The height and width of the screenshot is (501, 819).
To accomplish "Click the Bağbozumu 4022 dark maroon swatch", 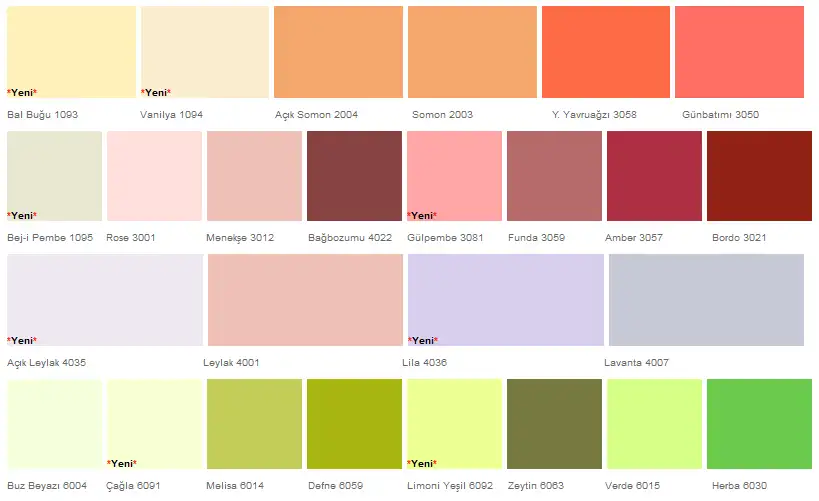I will click(354, 176).
